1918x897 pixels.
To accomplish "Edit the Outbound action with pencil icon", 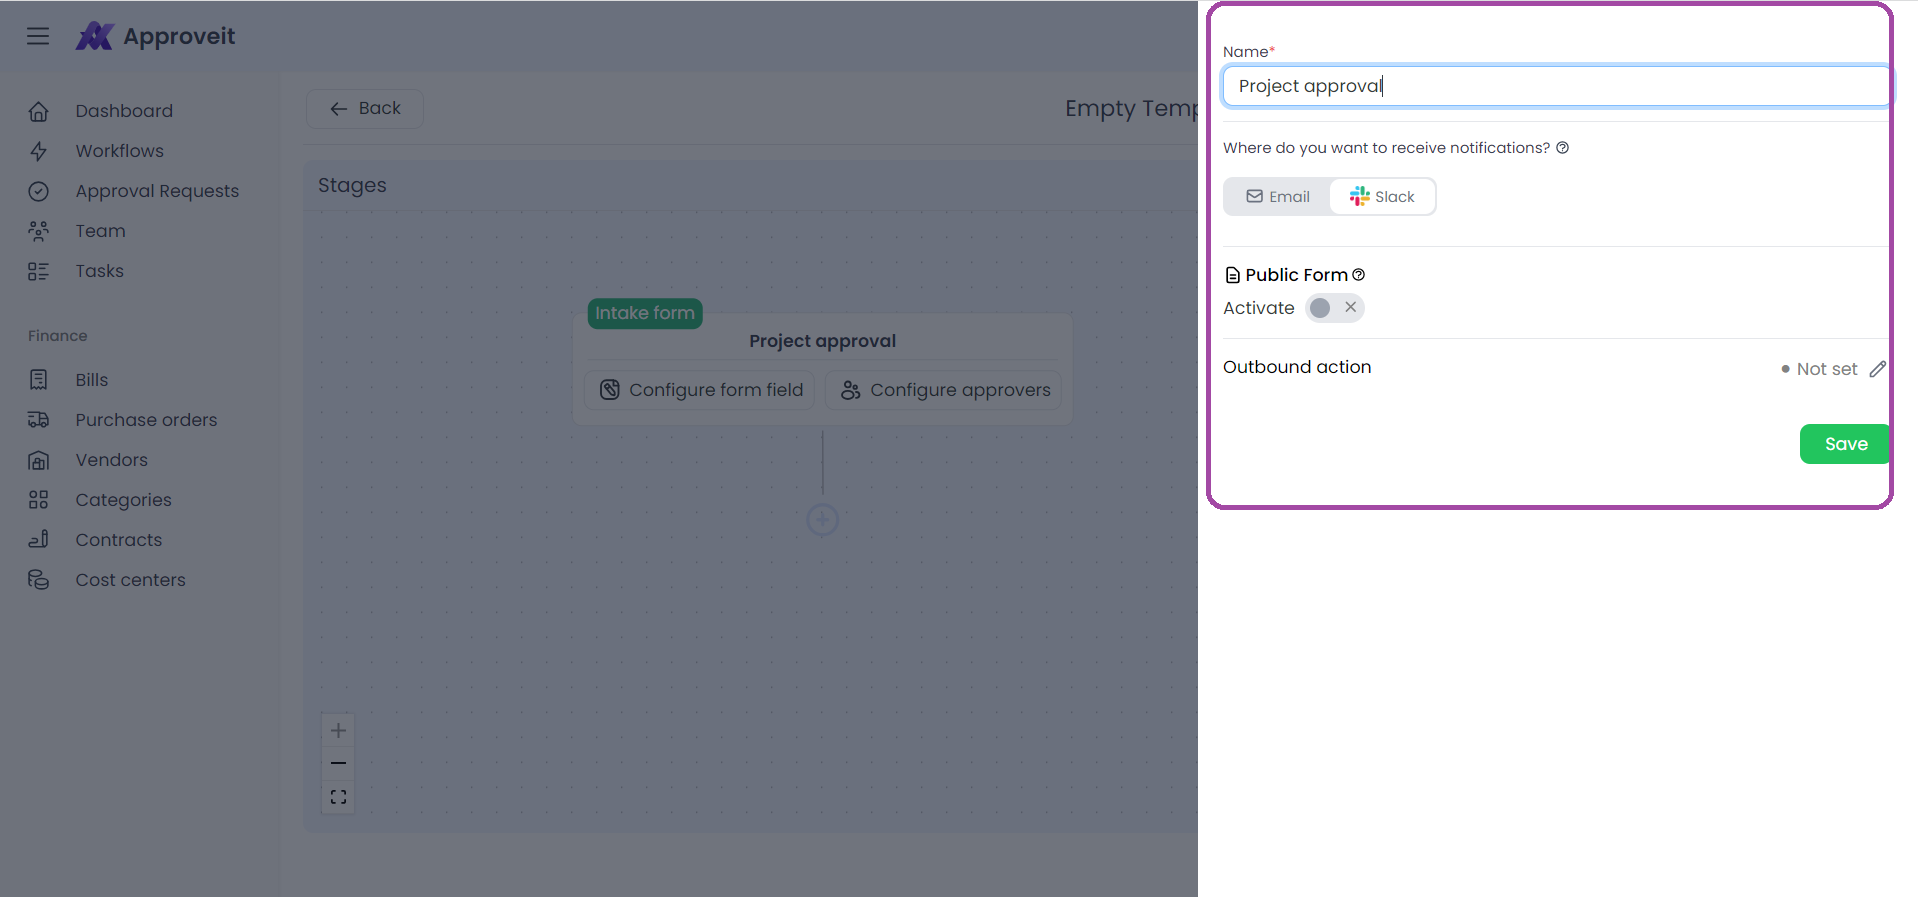I will (x=1877, y=369).
